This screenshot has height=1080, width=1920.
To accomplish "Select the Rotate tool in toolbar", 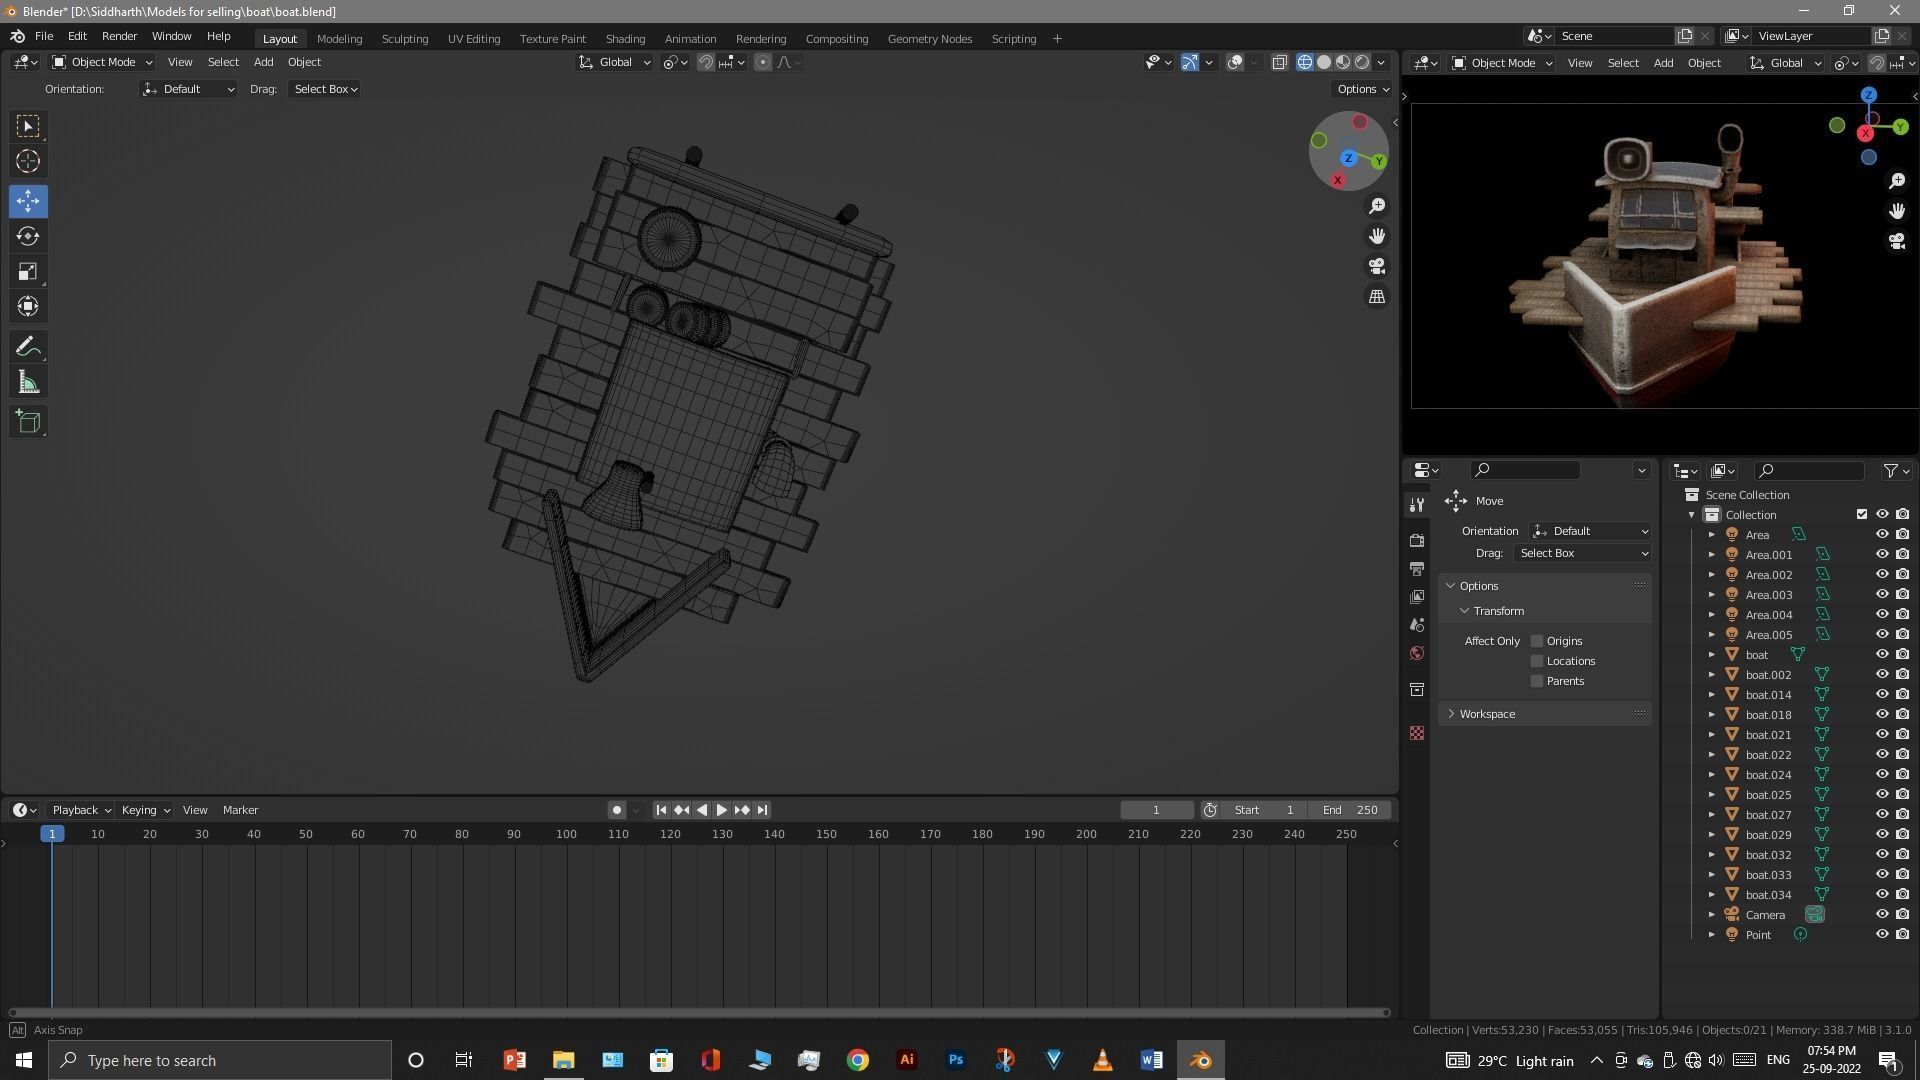I will point(28,237).
